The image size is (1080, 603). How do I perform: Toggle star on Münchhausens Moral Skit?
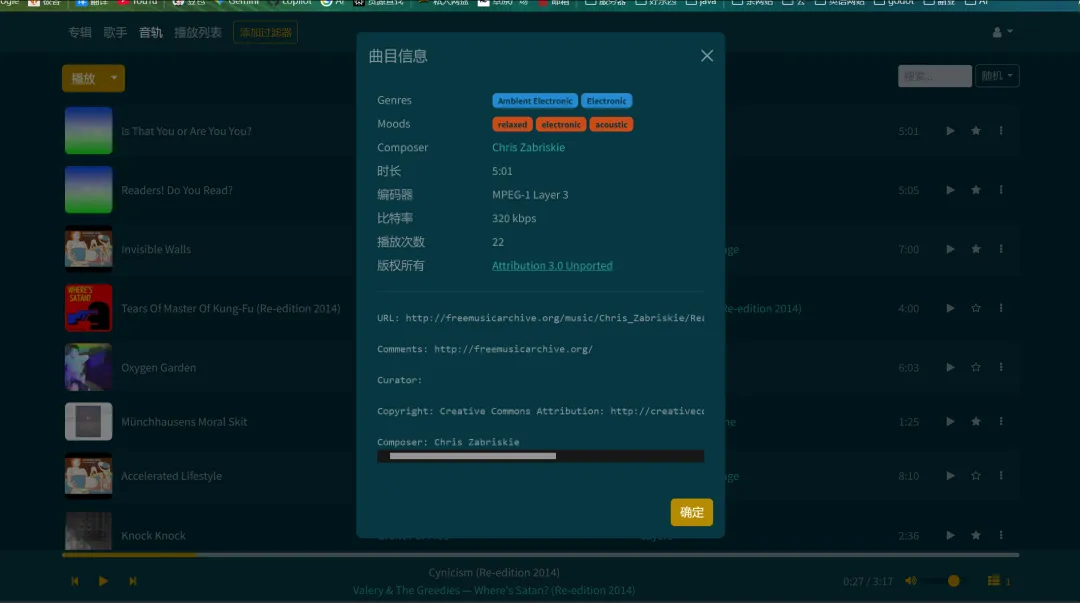click(975, 422)
